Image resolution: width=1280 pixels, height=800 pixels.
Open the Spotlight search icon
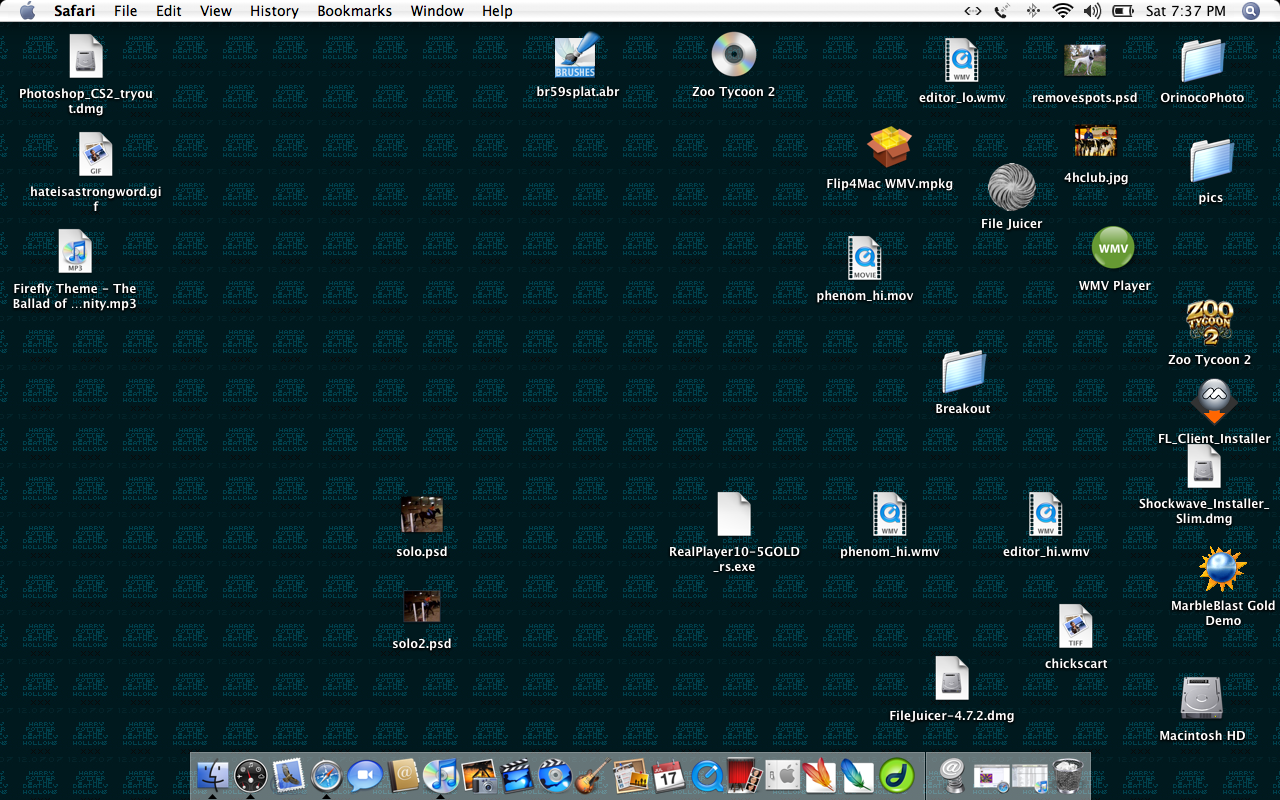pyautogui.click(x=1250, y=11)
